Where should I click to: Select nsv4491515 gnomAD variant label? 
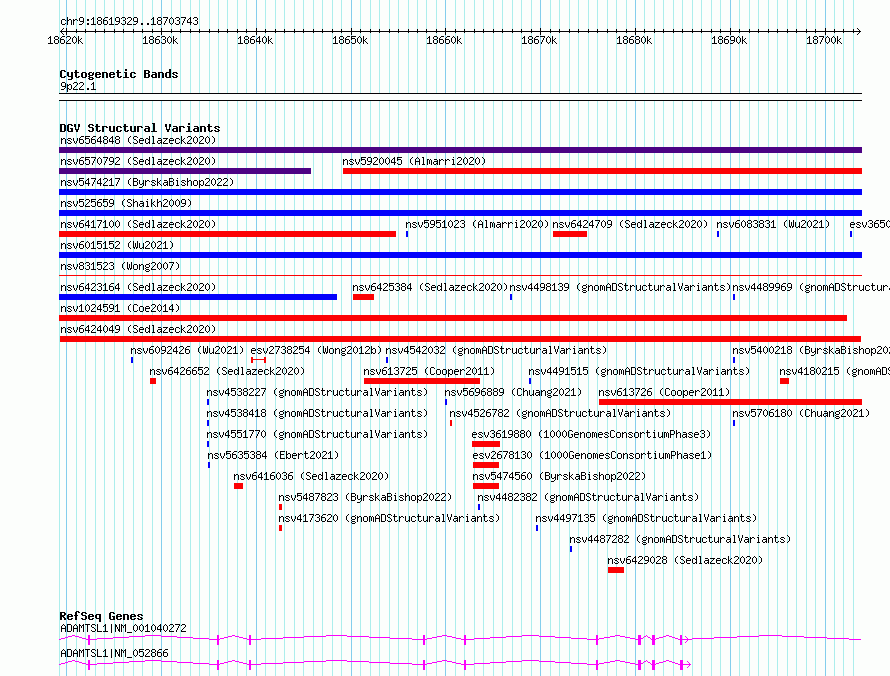pyautogui.click(x=639, y=371)
